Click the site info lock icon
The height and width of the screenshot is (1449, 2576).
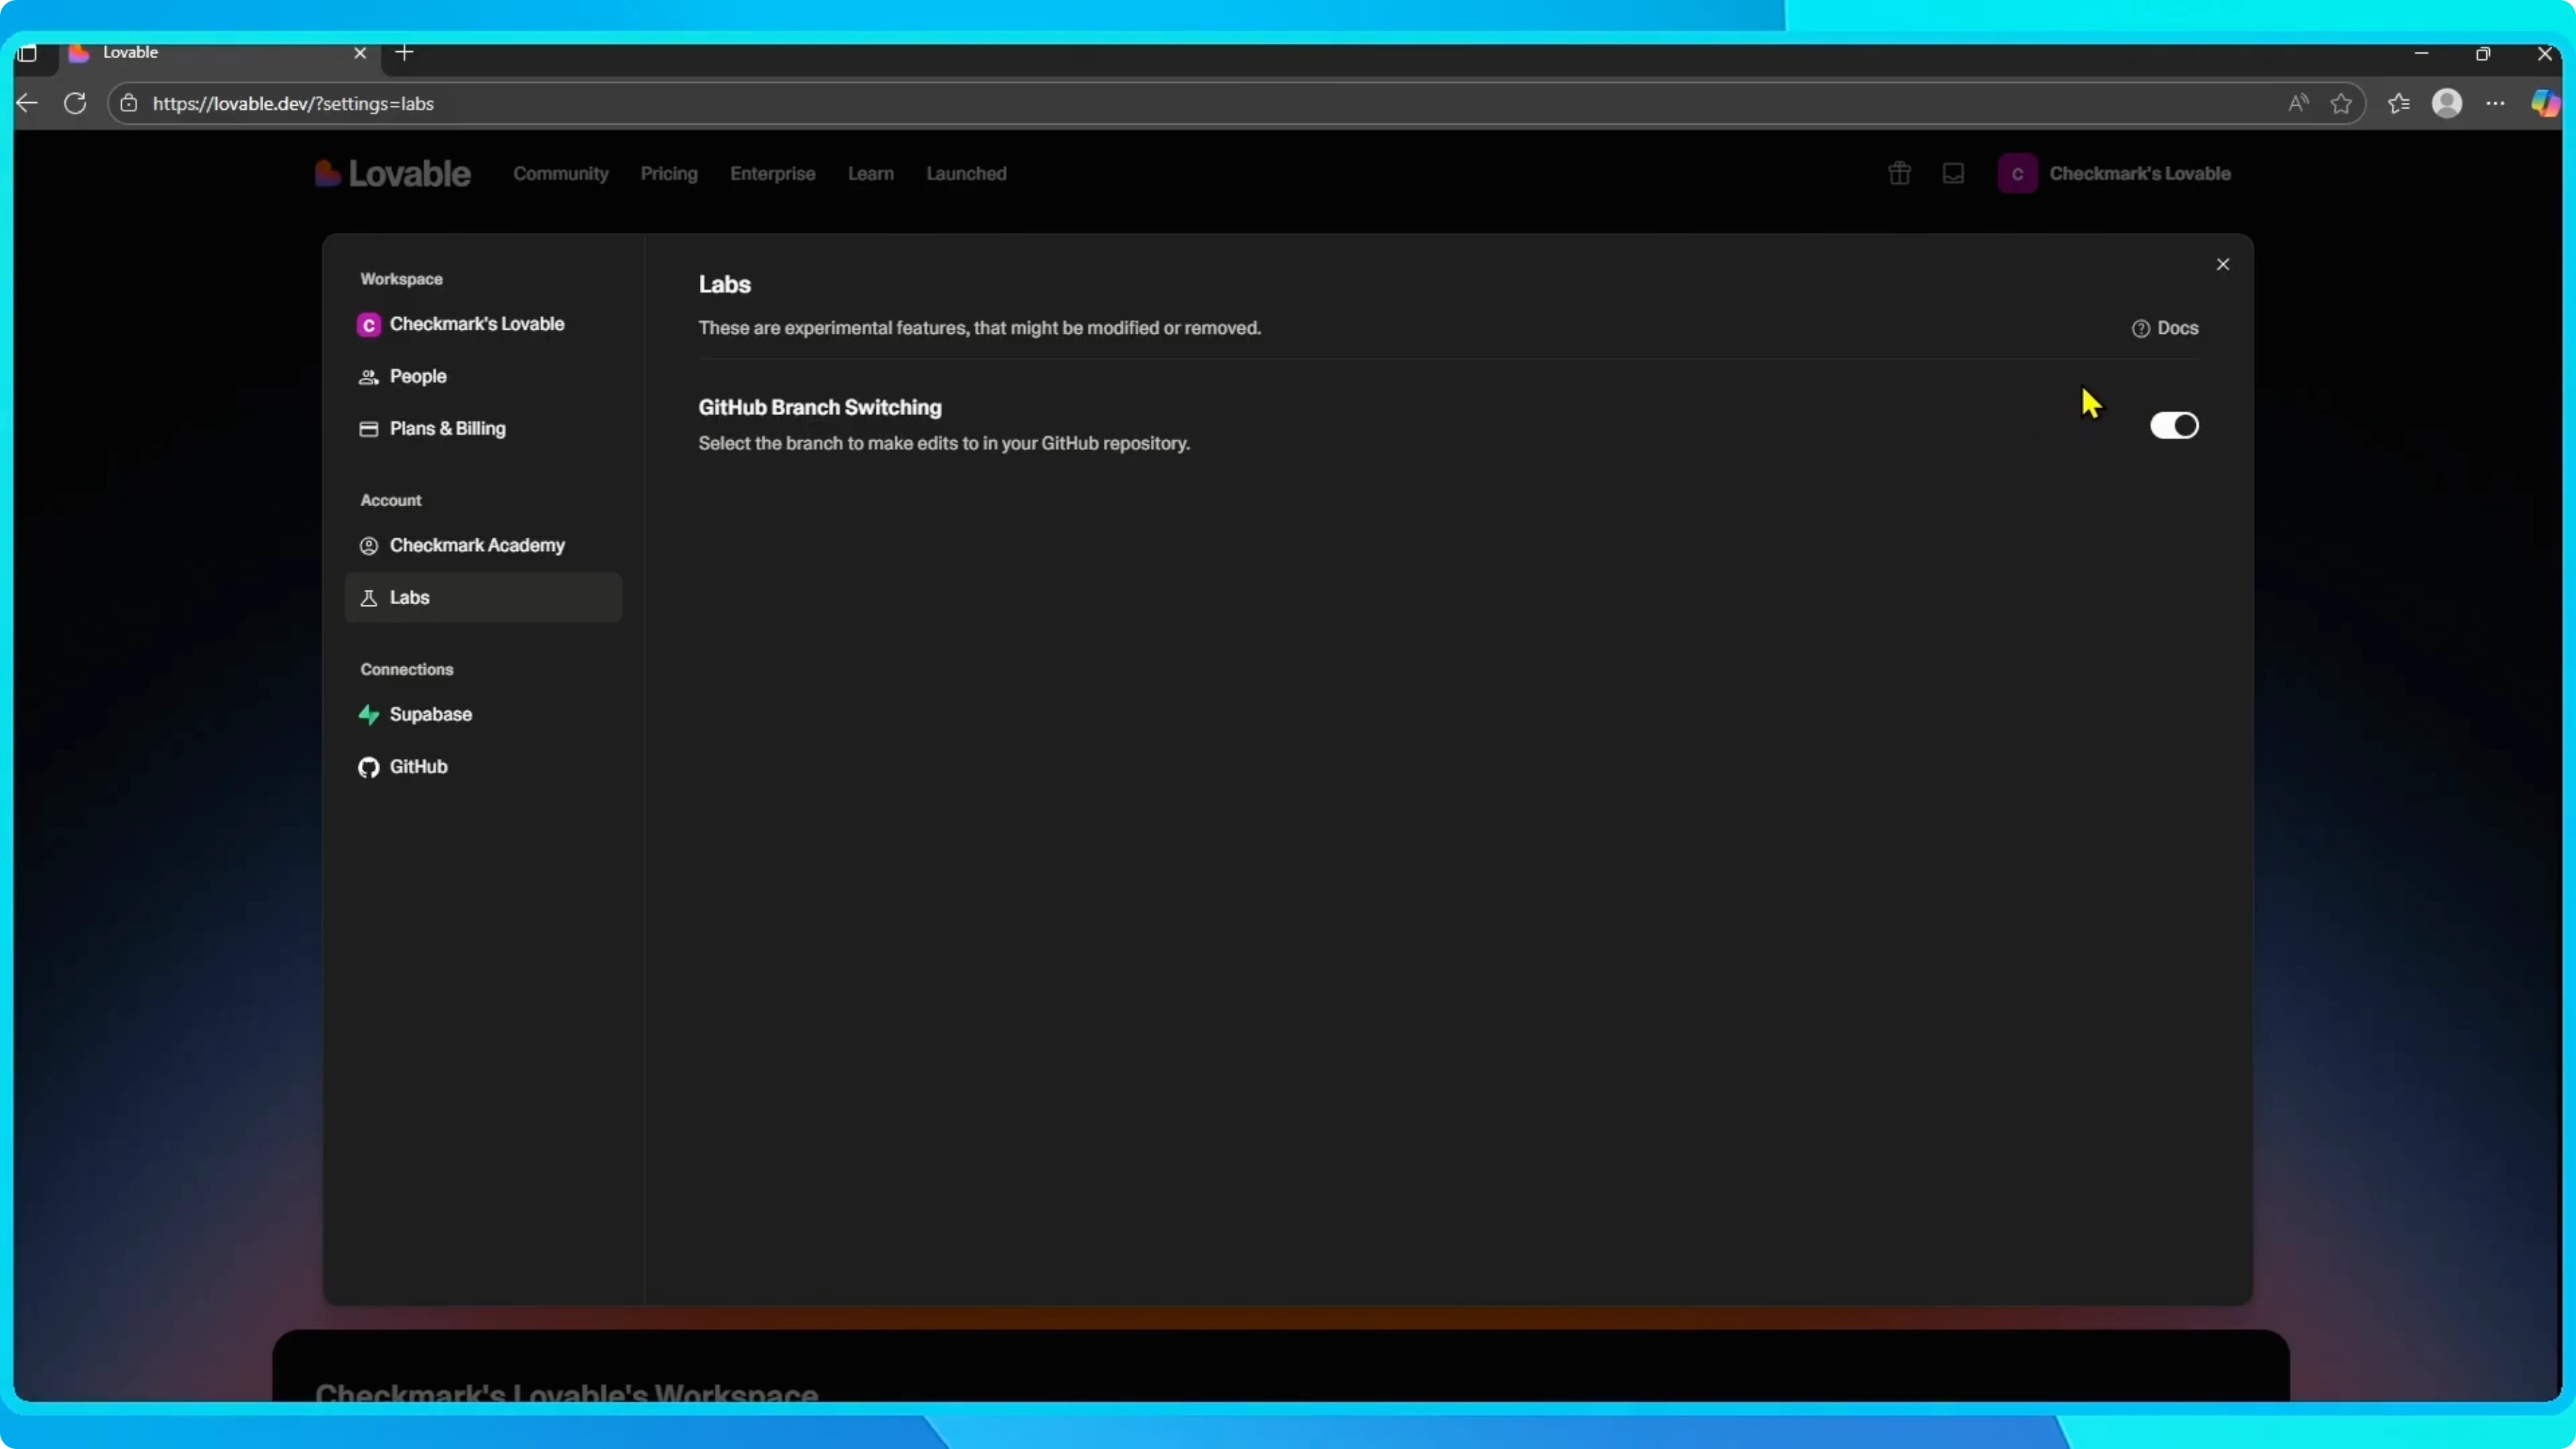click(129, 103)
